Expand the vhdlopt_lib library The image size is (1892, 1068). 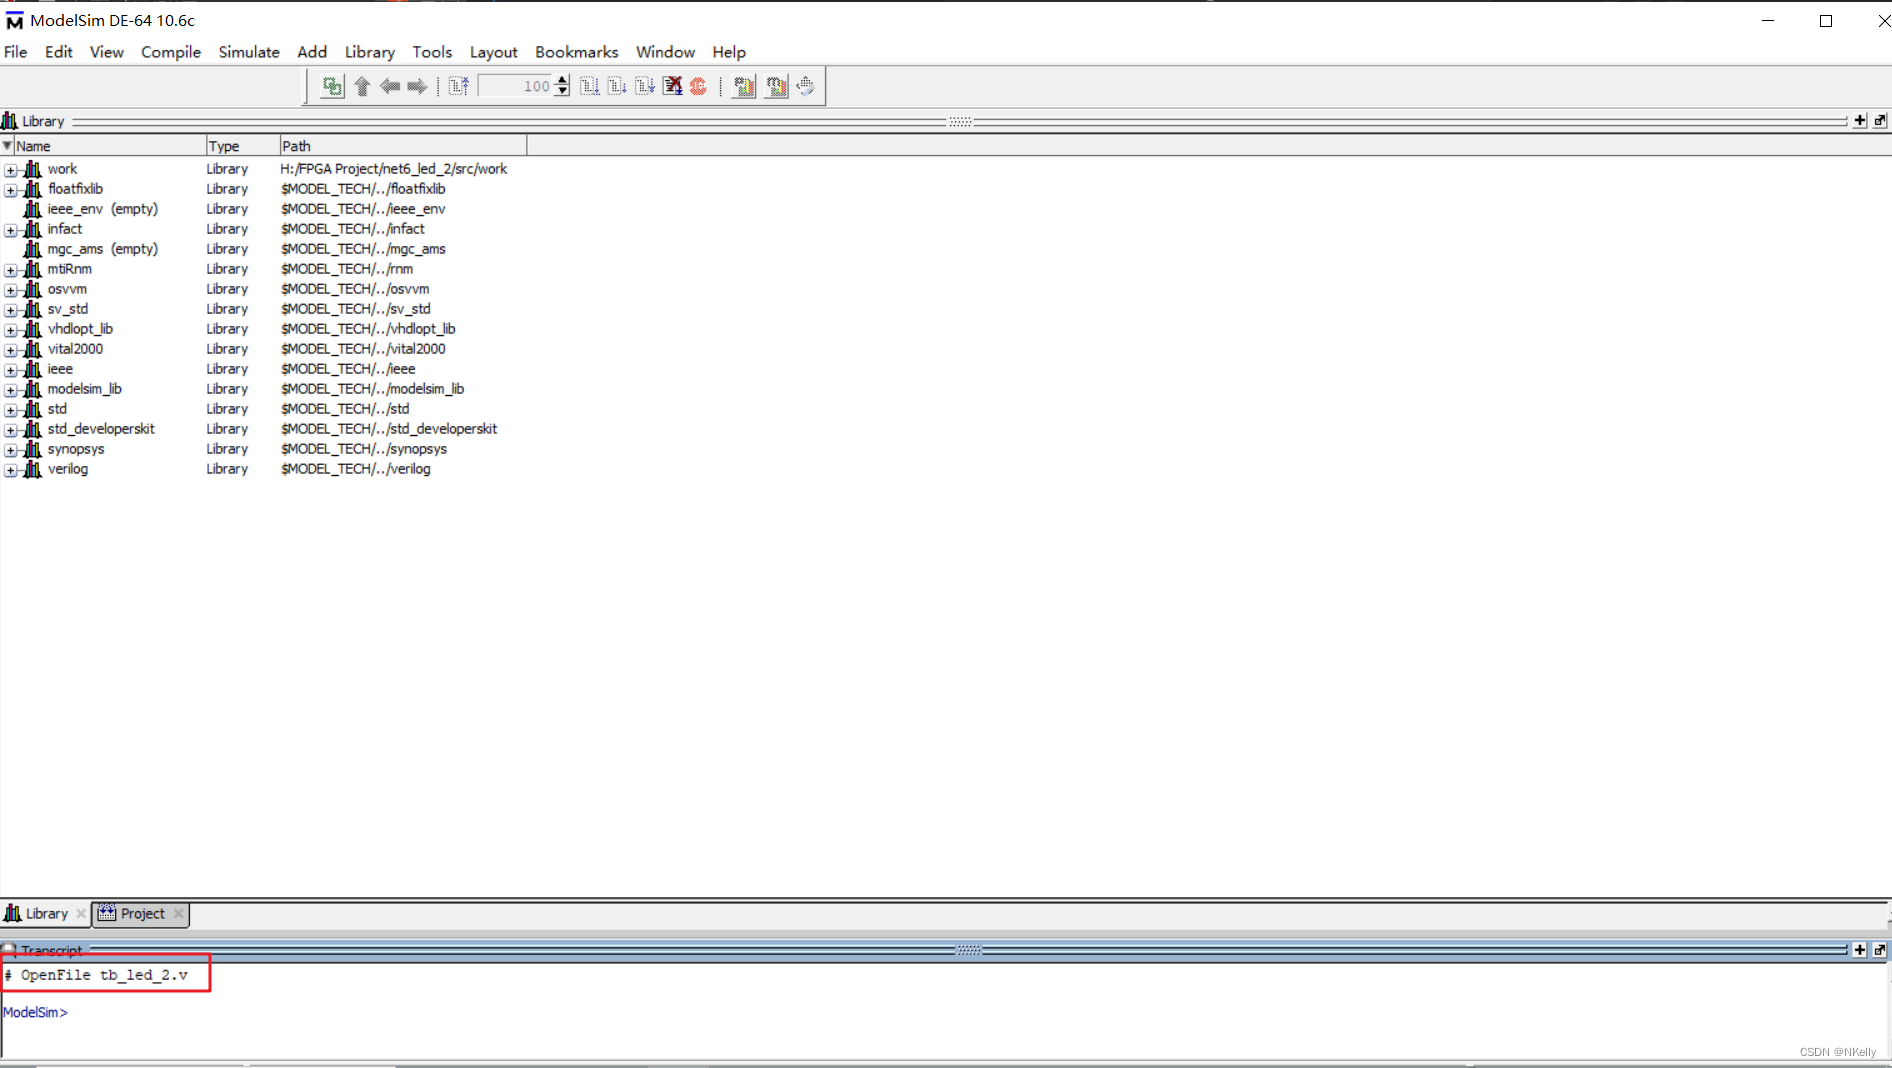click(11, 330)
